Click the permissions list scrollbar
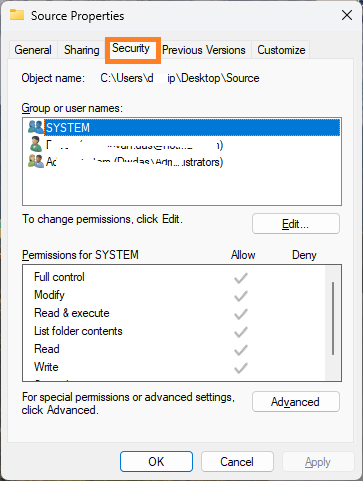Screen dimensions: 363x481 pos(333,318)
